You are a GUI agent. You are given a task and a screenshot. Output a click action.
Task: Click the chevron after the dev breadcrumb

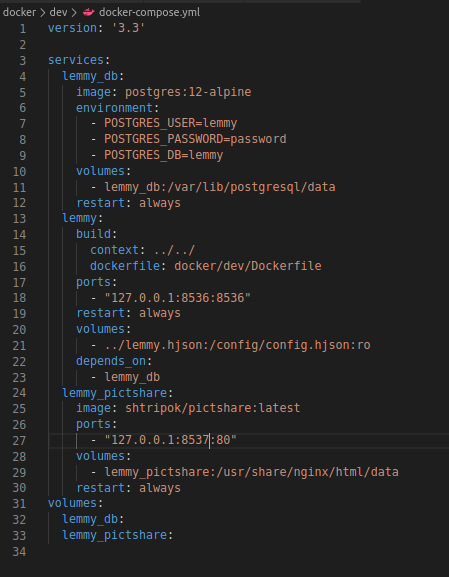74,13
